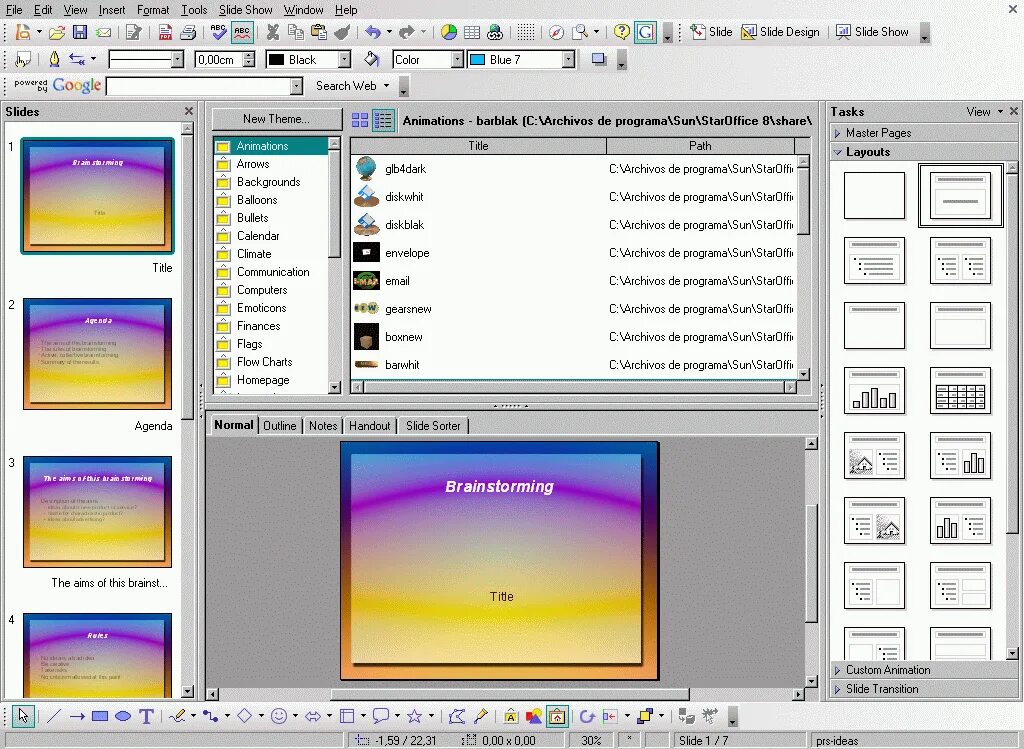The image size is (1024, 749).
Task: Switch to the Slide Sorter tab
Action: (x=433, y=426)
